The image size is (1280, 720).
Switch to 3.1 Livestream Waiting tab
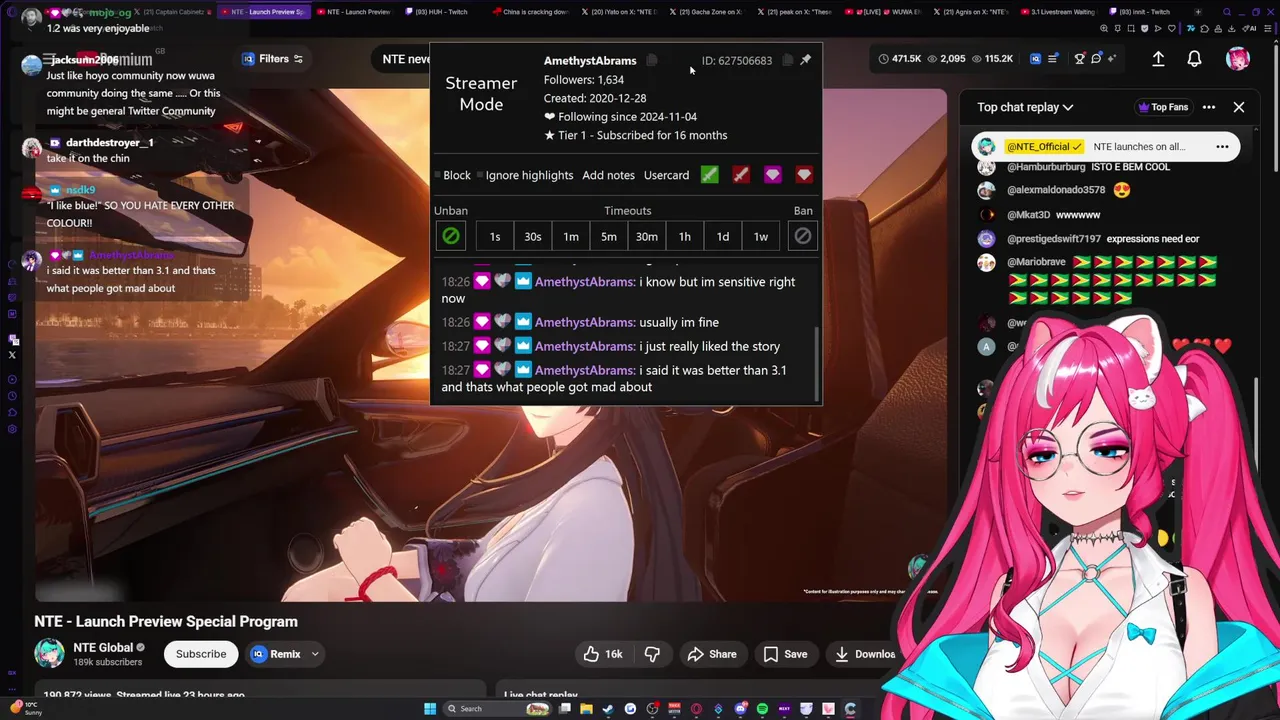(1059, 12)
